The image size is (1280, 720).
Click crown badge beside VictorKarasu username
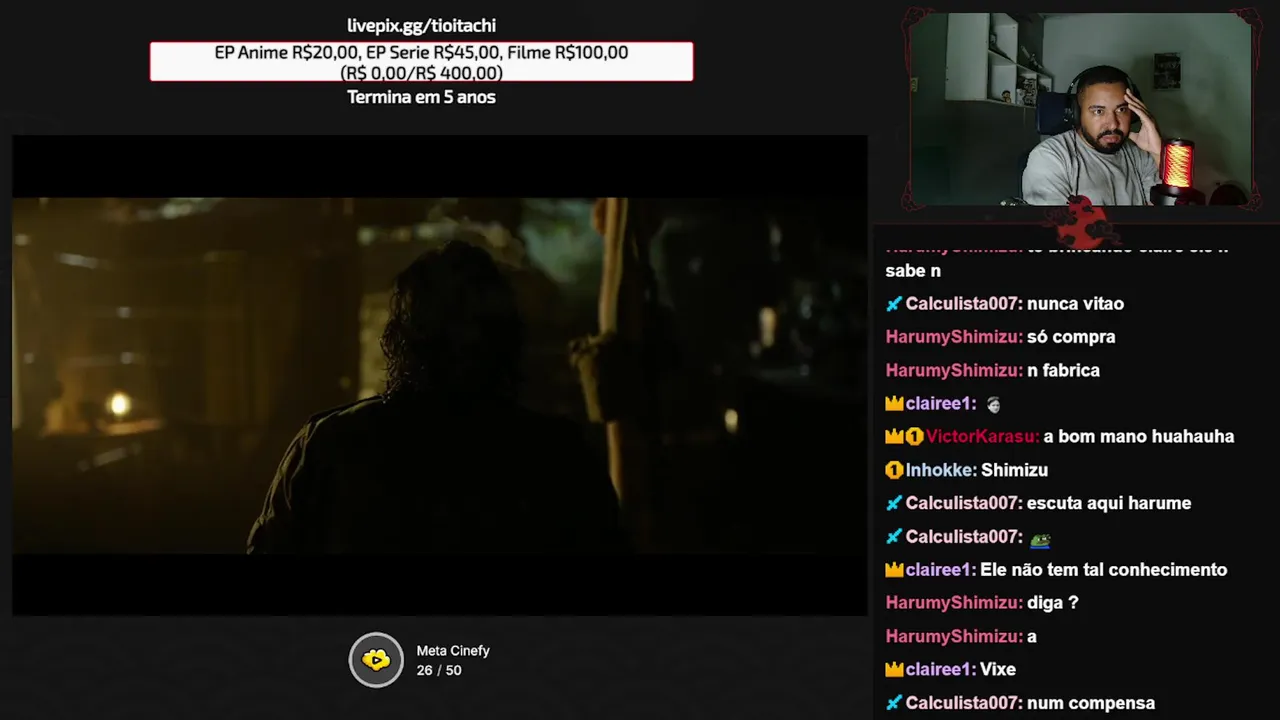[894, 437]
